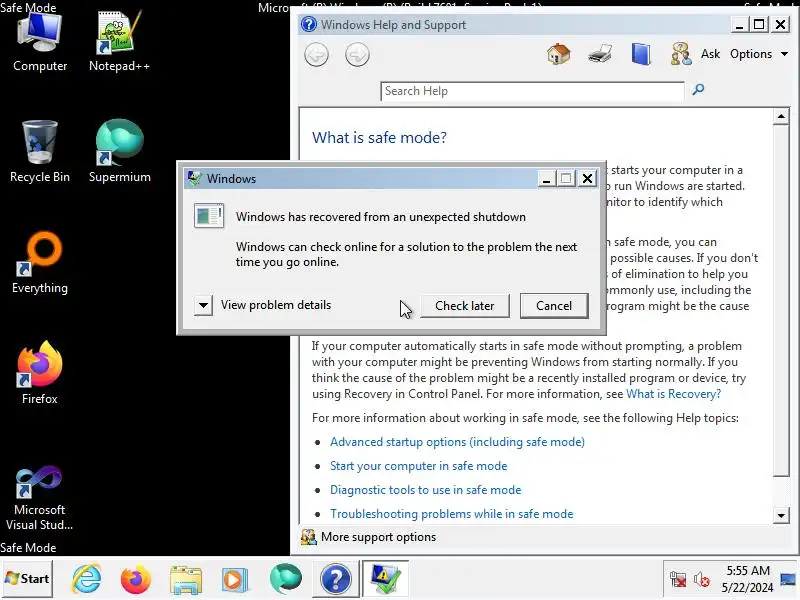Switch to the problem report taskbar button

pos(385,579)
